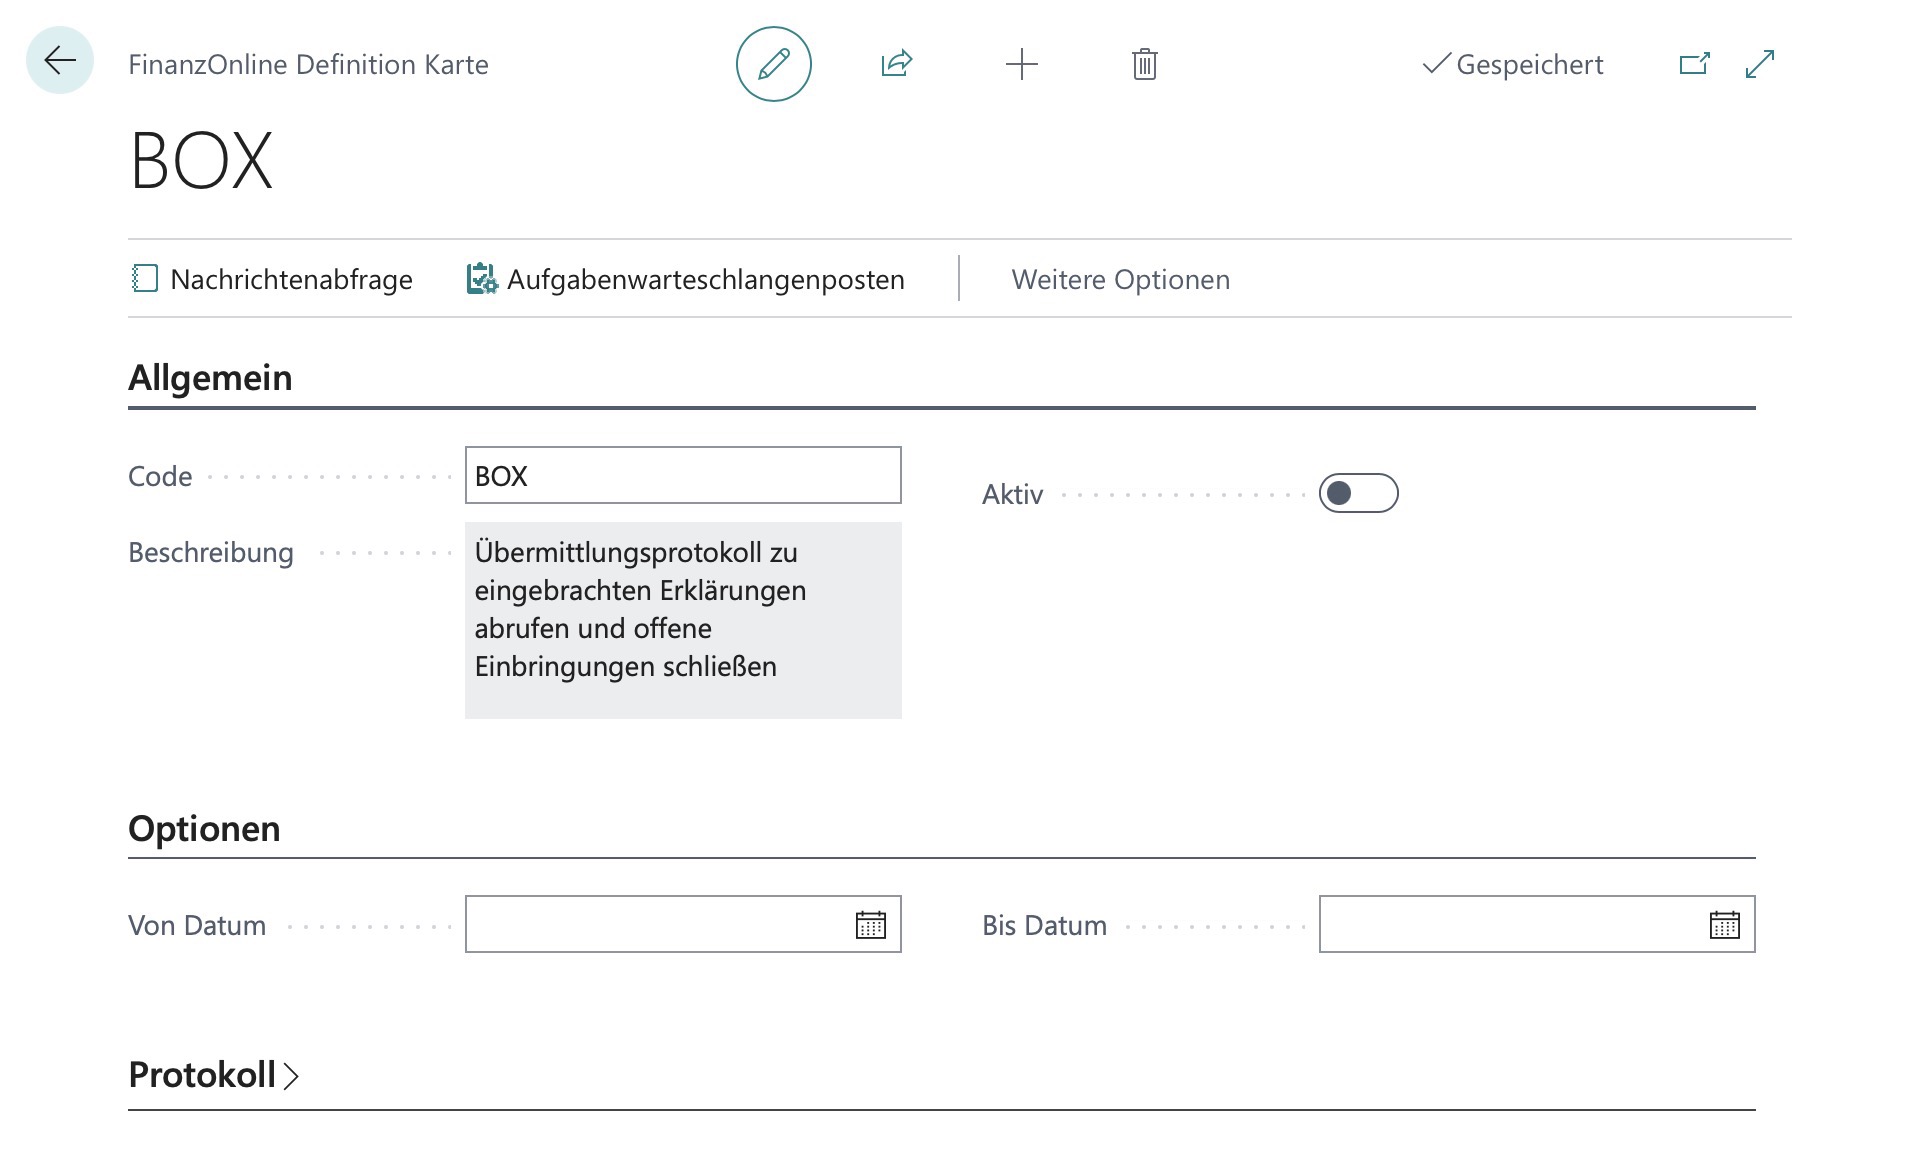Click the FinanzOnline Definition Karte title
The width and height of the screenshot is (1914, 1160).
tap(308, 65)
